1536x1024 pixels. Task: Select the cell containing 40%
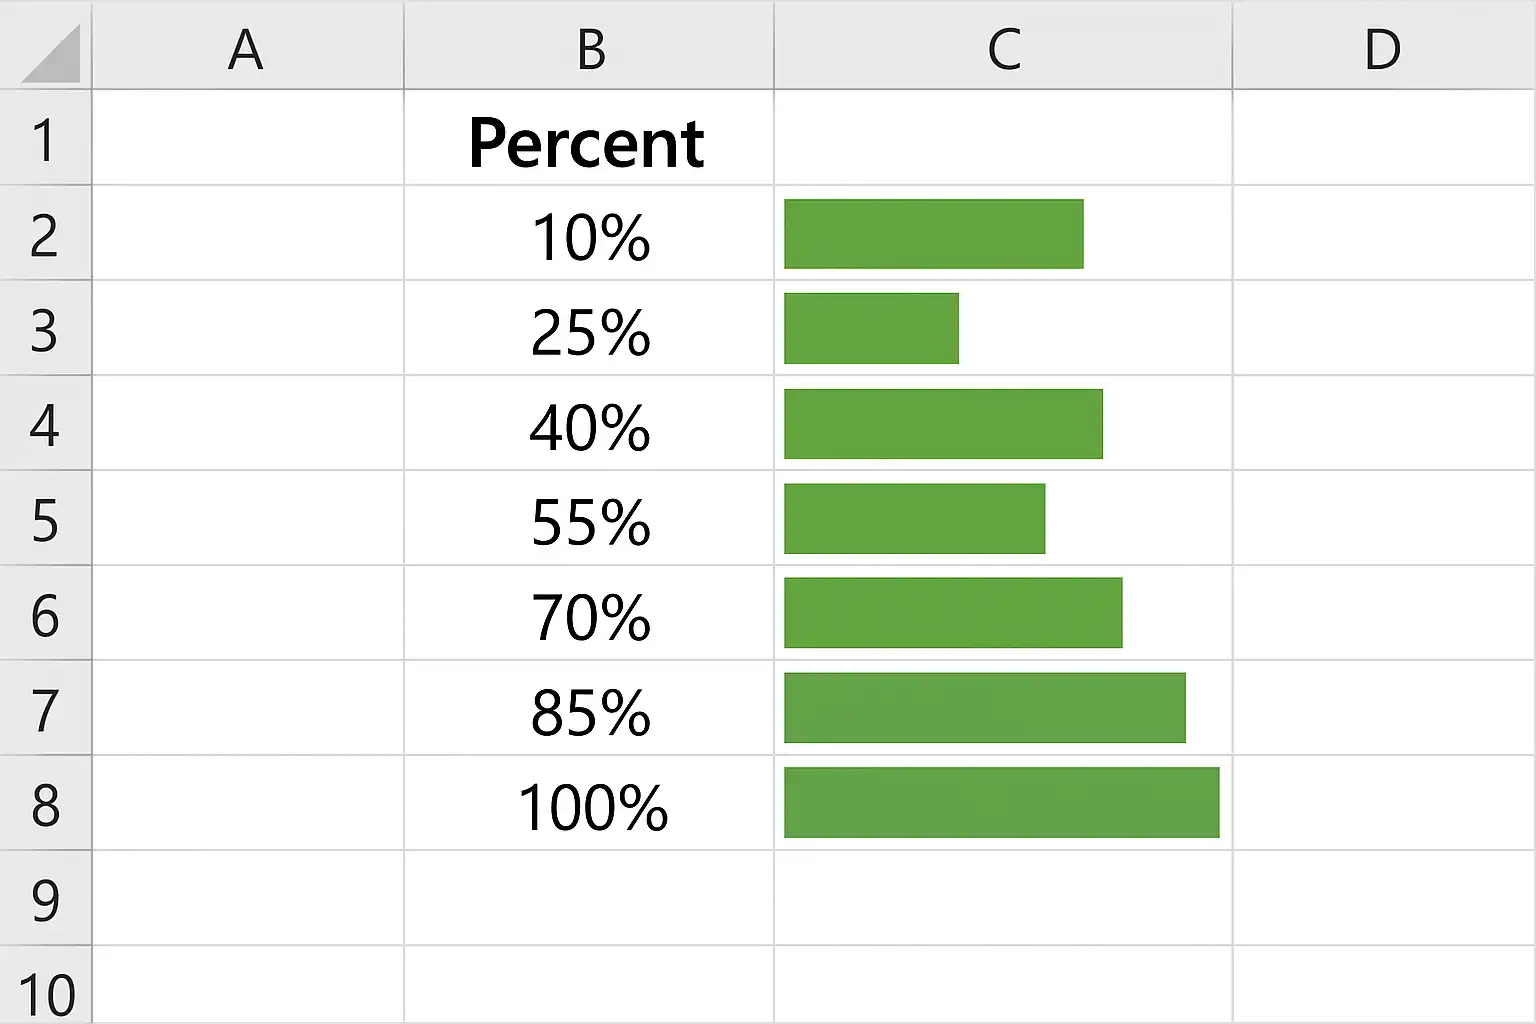point(589,423)
